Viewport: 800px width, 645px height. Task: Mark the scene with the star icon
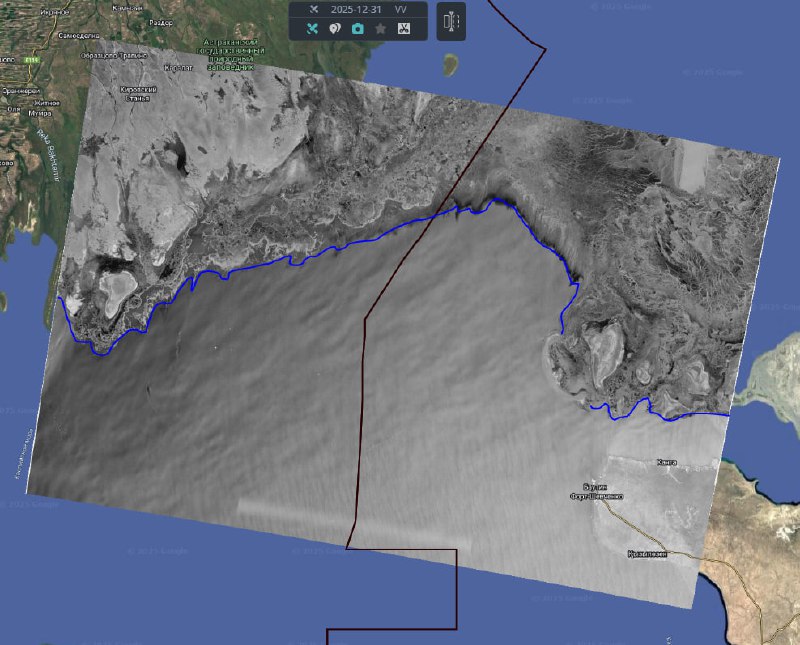[380, 29]
